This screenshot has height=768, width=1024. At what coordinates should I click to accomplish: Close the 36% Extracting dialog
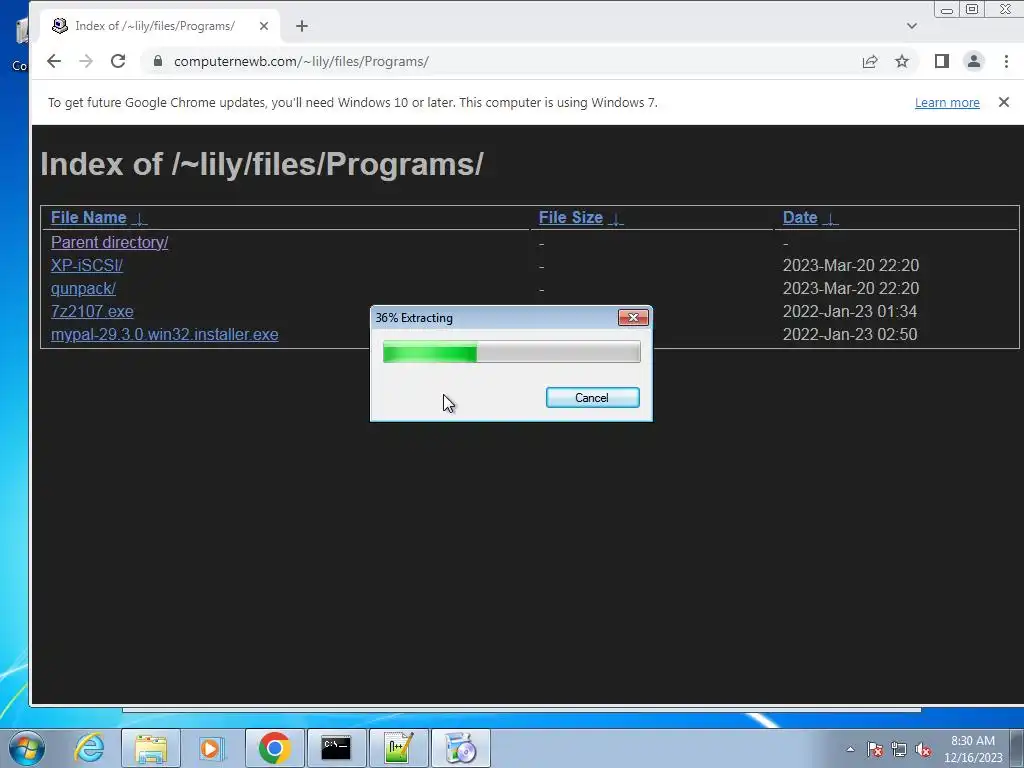(633, 317)
